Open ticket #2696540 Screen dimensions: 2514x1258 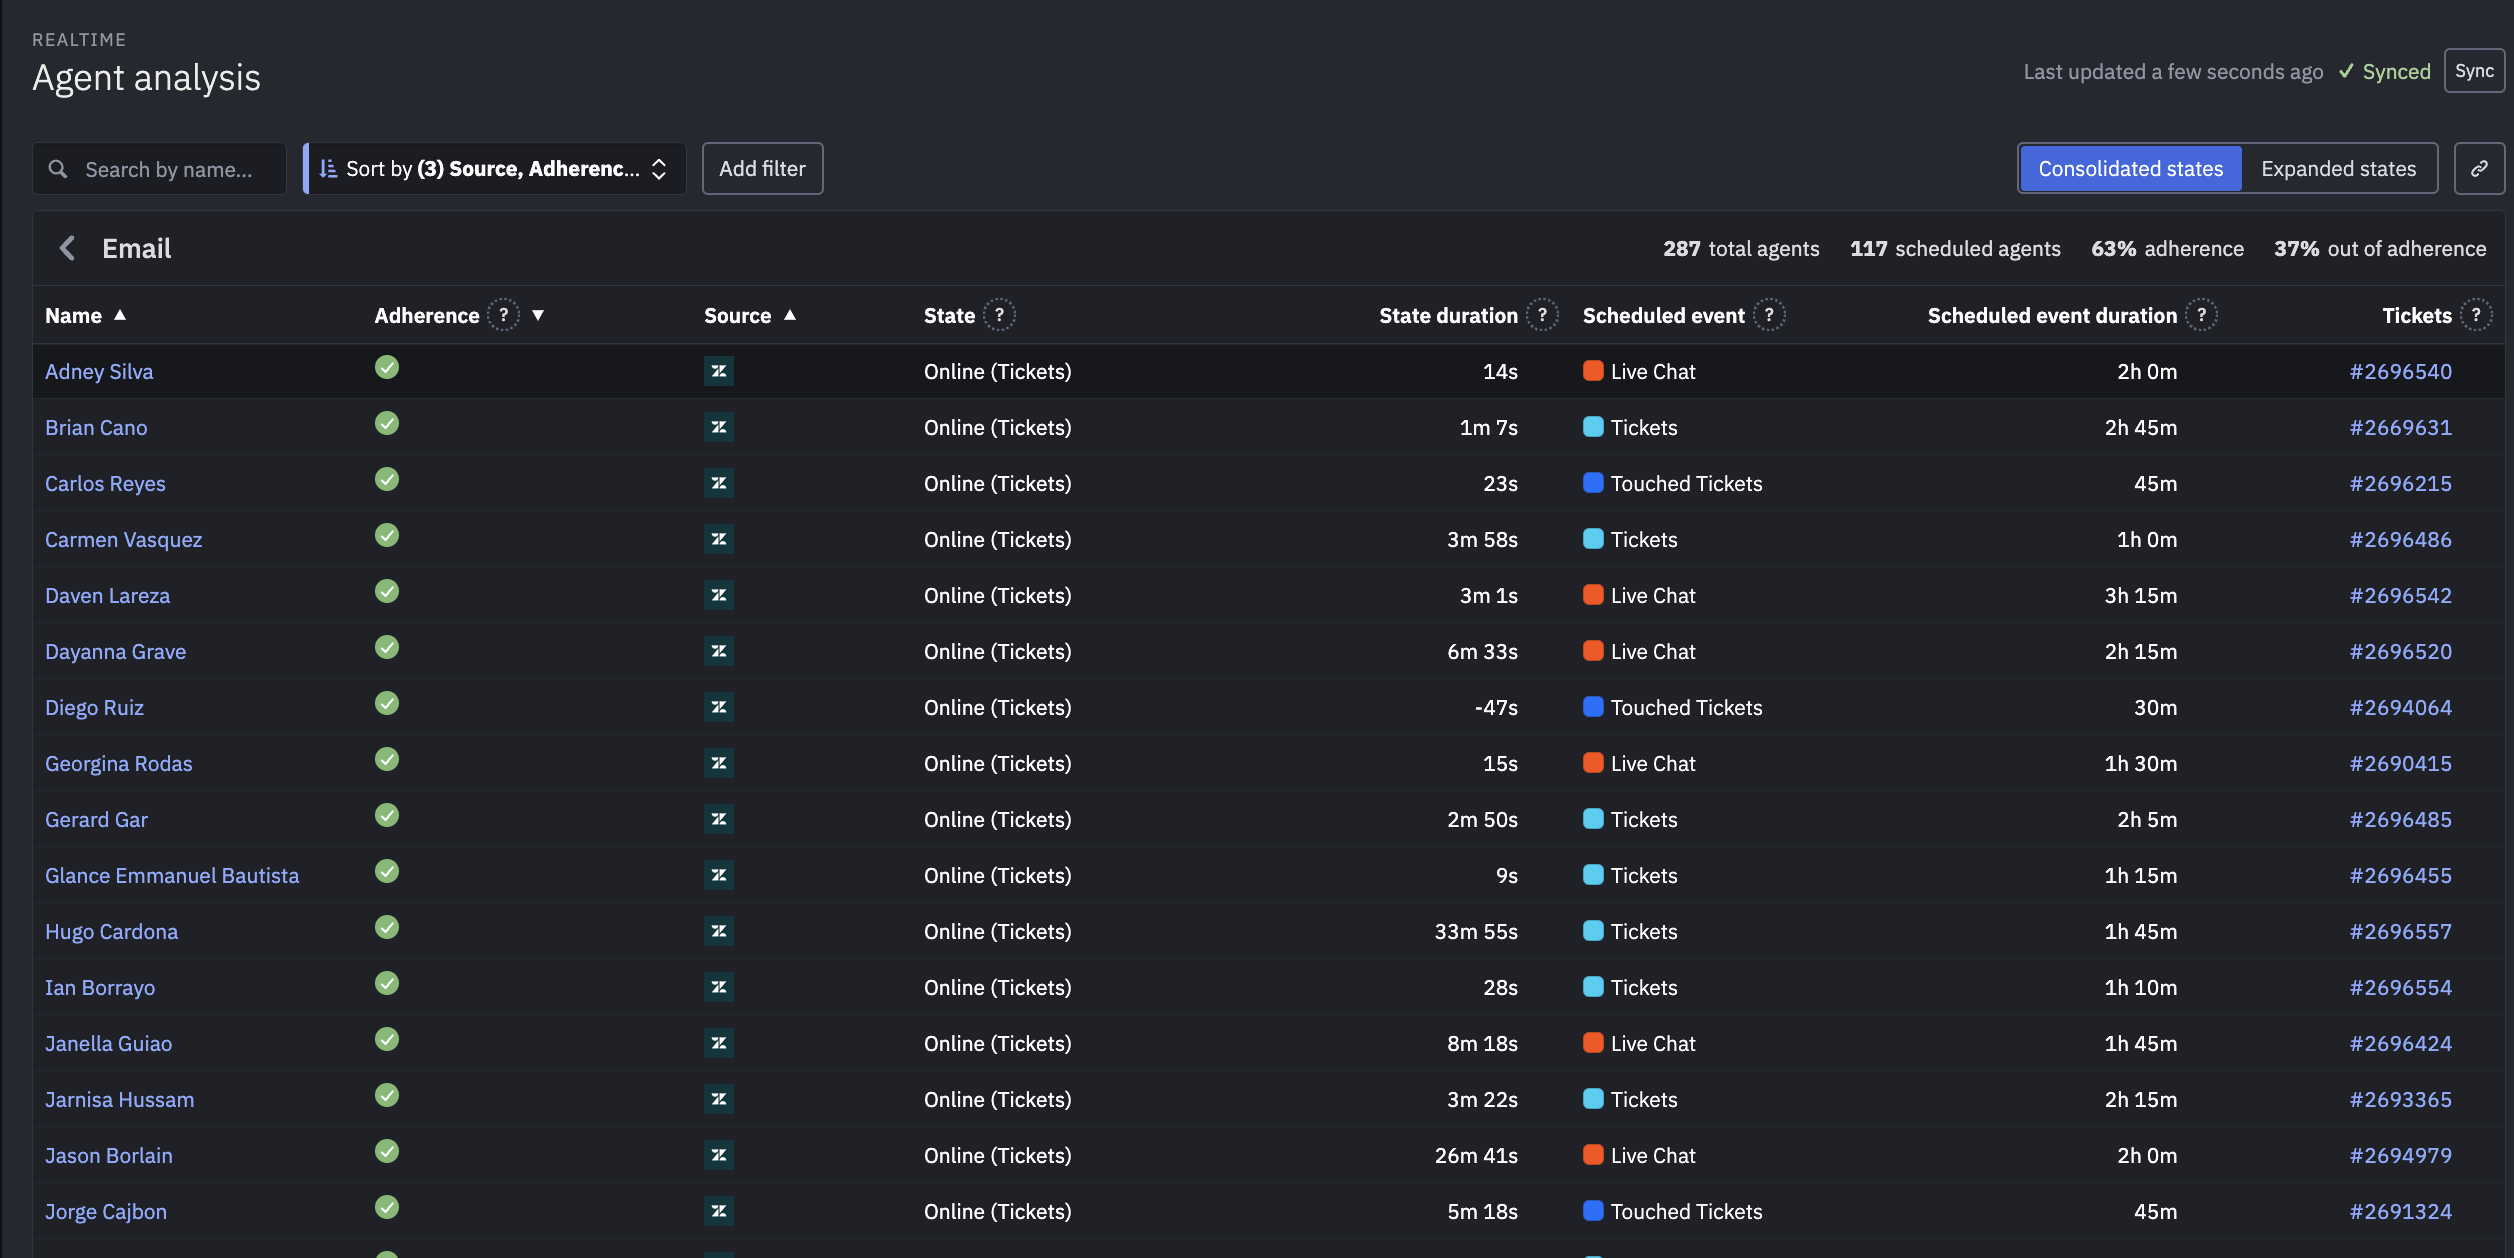coord(2400,371)
